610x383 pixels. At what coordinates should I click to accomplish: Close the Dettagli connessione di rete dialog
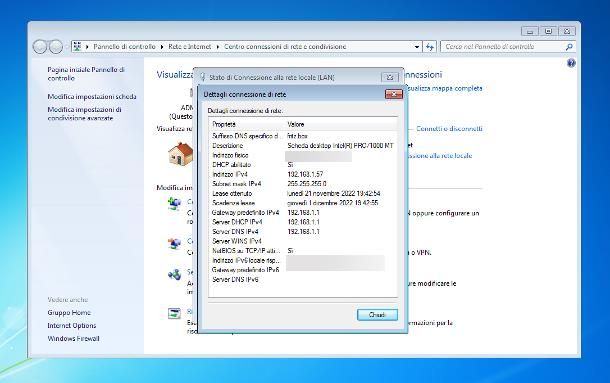coord(393,94)
